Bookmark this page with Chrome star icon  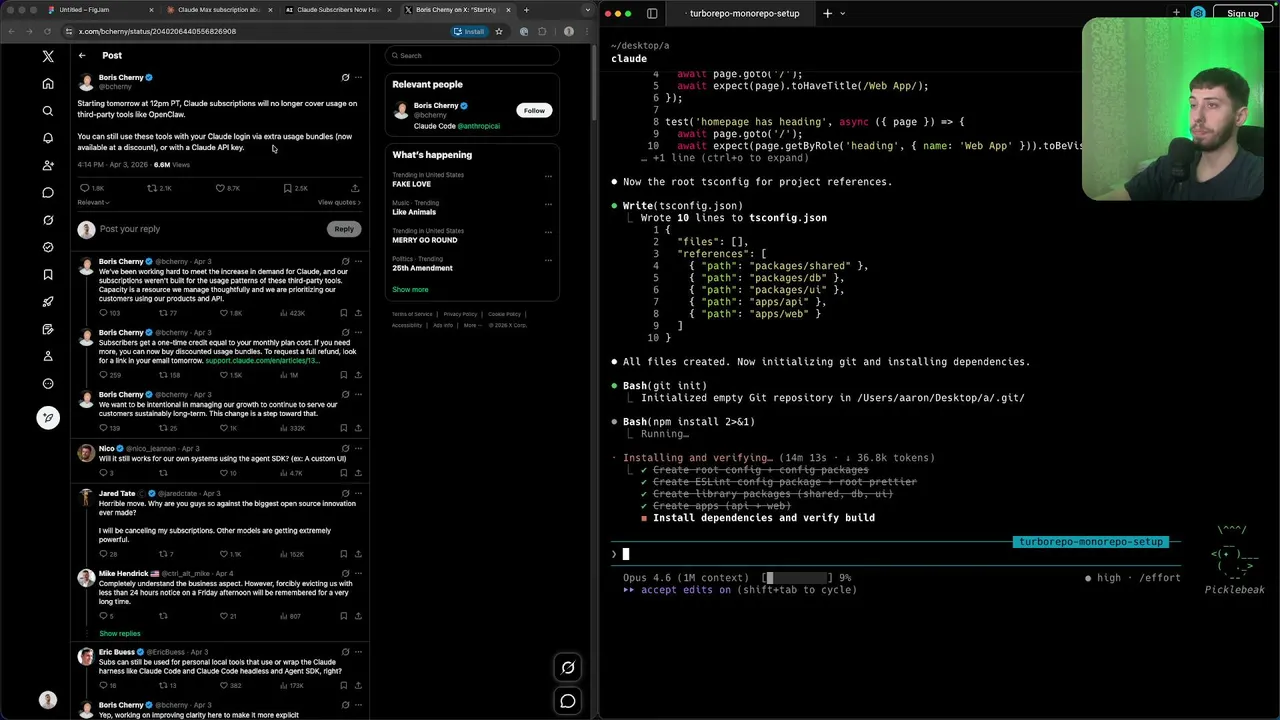click(499, 31)
